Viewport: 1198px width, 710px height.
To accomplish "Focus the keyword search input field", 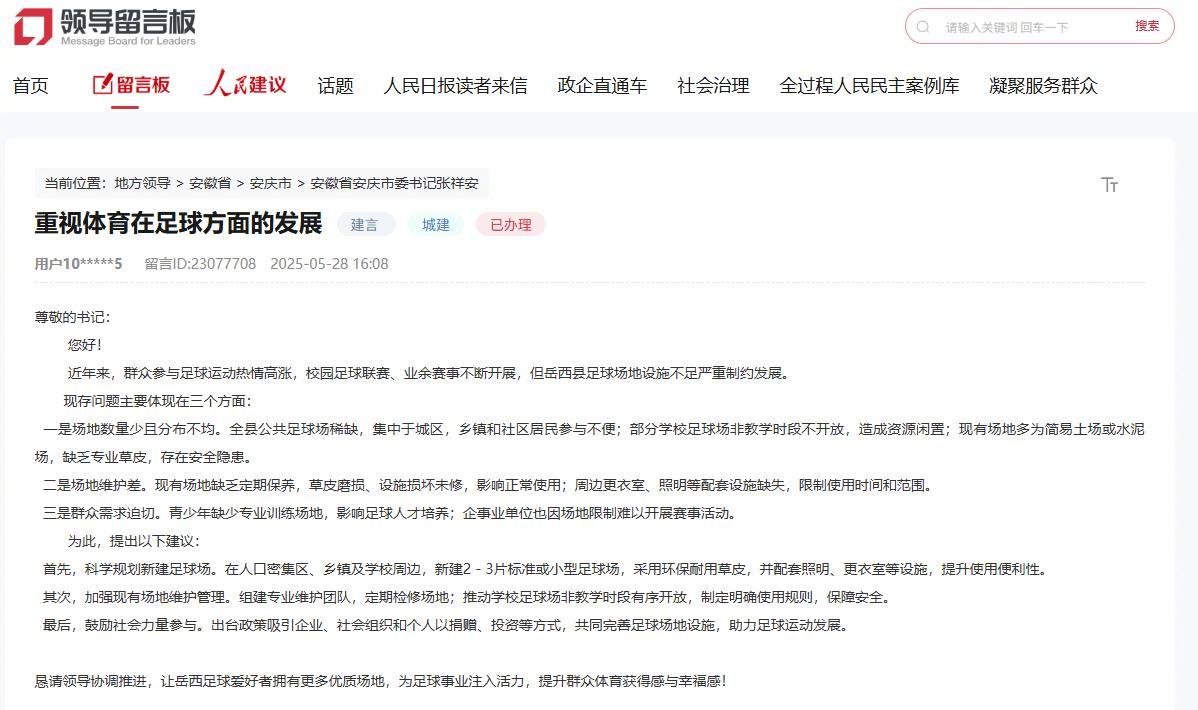I will (x=1031, y=27).
